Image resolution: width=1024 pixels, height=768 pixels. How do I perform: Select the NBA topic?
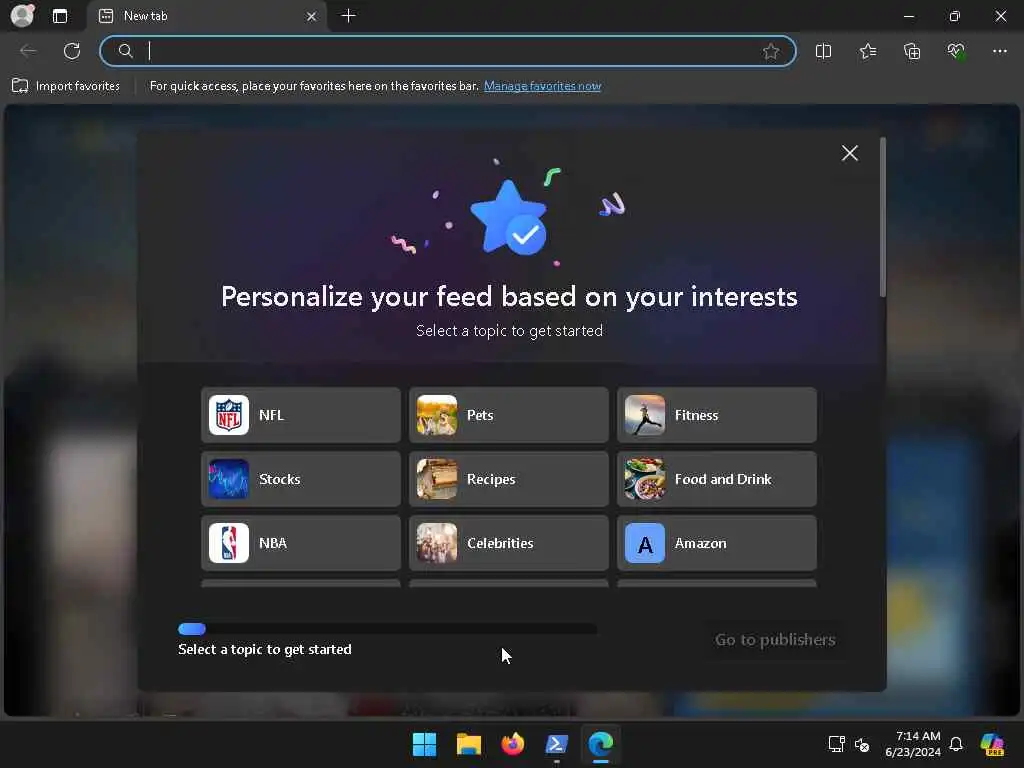tap(300, 543)
